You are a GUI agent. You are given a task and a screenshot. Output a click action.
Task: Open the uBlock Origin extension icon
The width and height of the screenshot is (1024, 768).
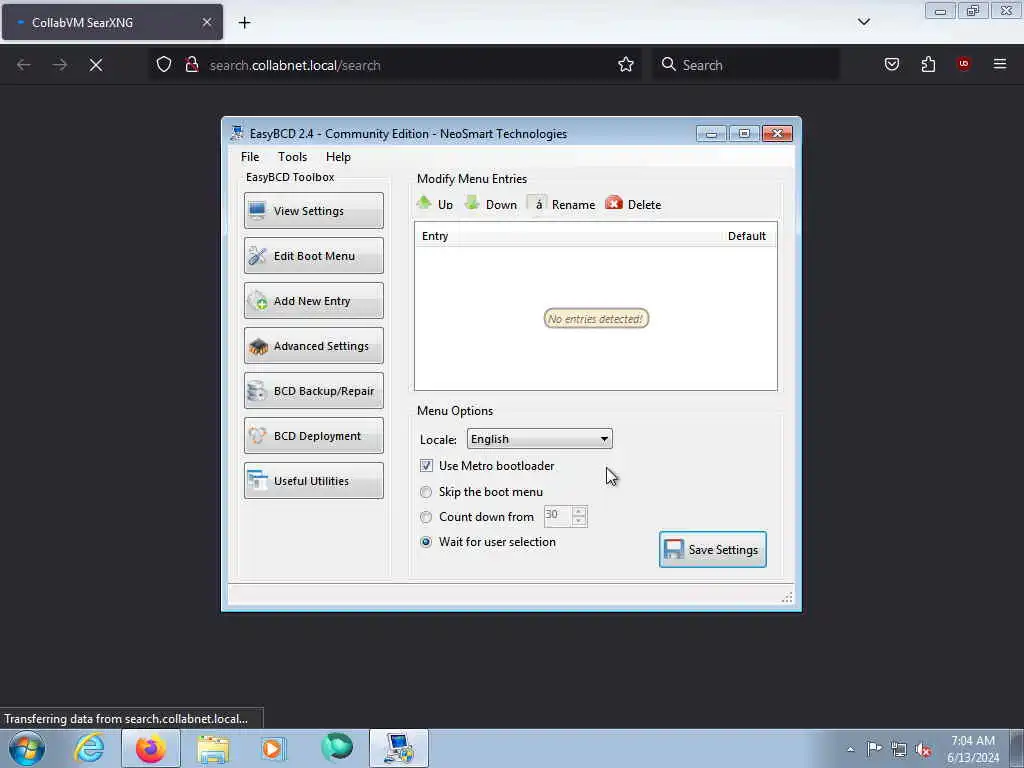coord(963,63)
